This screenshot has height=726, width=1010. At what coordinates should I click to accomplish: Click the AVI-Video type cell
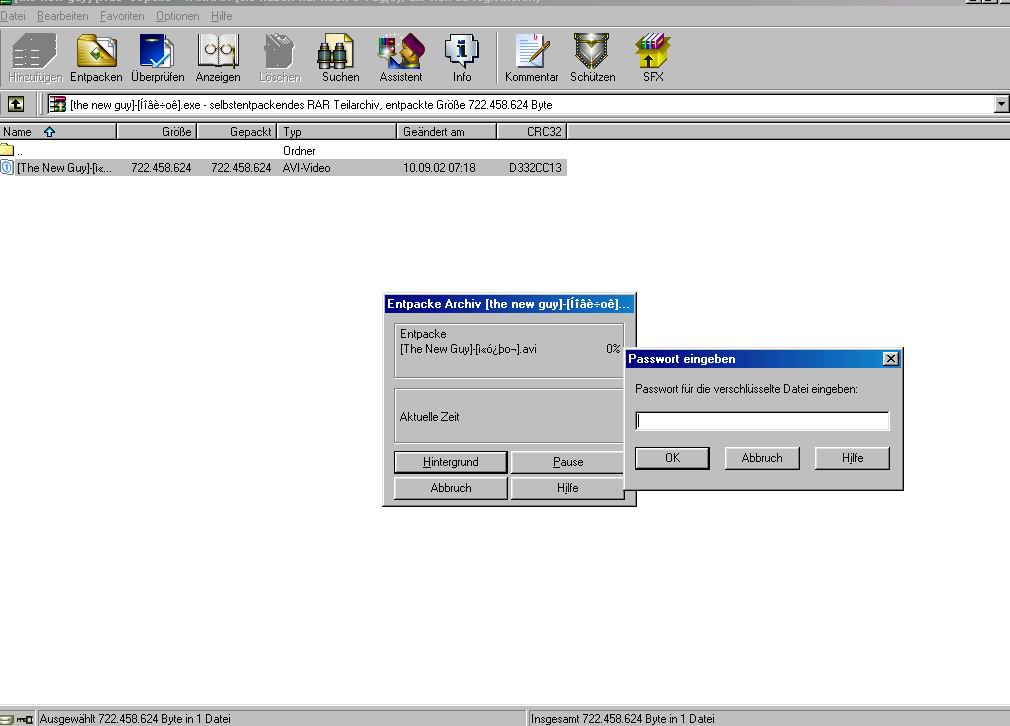pos(307,167)
